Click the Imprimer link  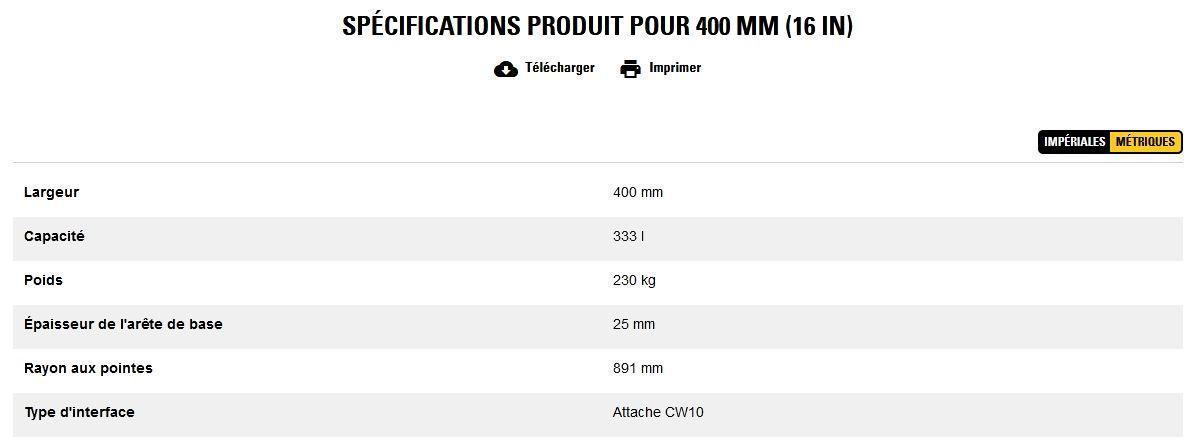pos(675,68)
